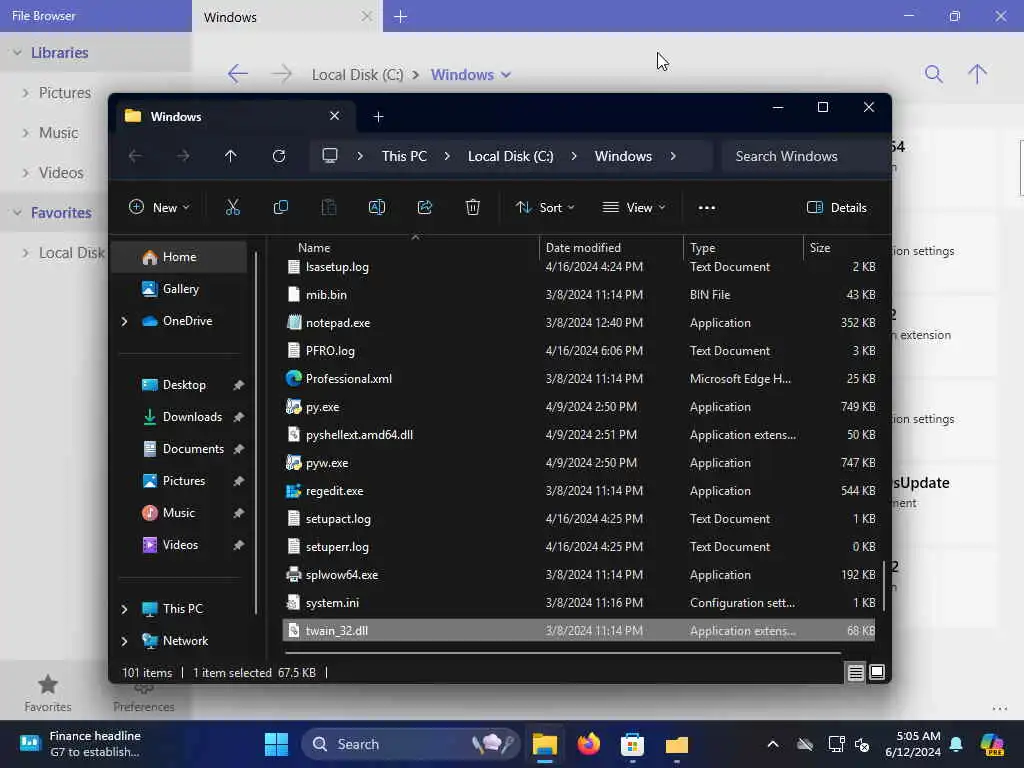Click the Explorer refresh icon
1024x768 pixels.
pos(279,156)
